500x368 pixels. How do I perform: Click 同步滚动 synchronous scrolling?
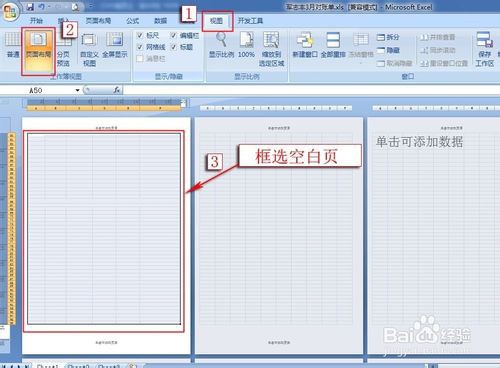pyautogui.click(x=438, y=50)
